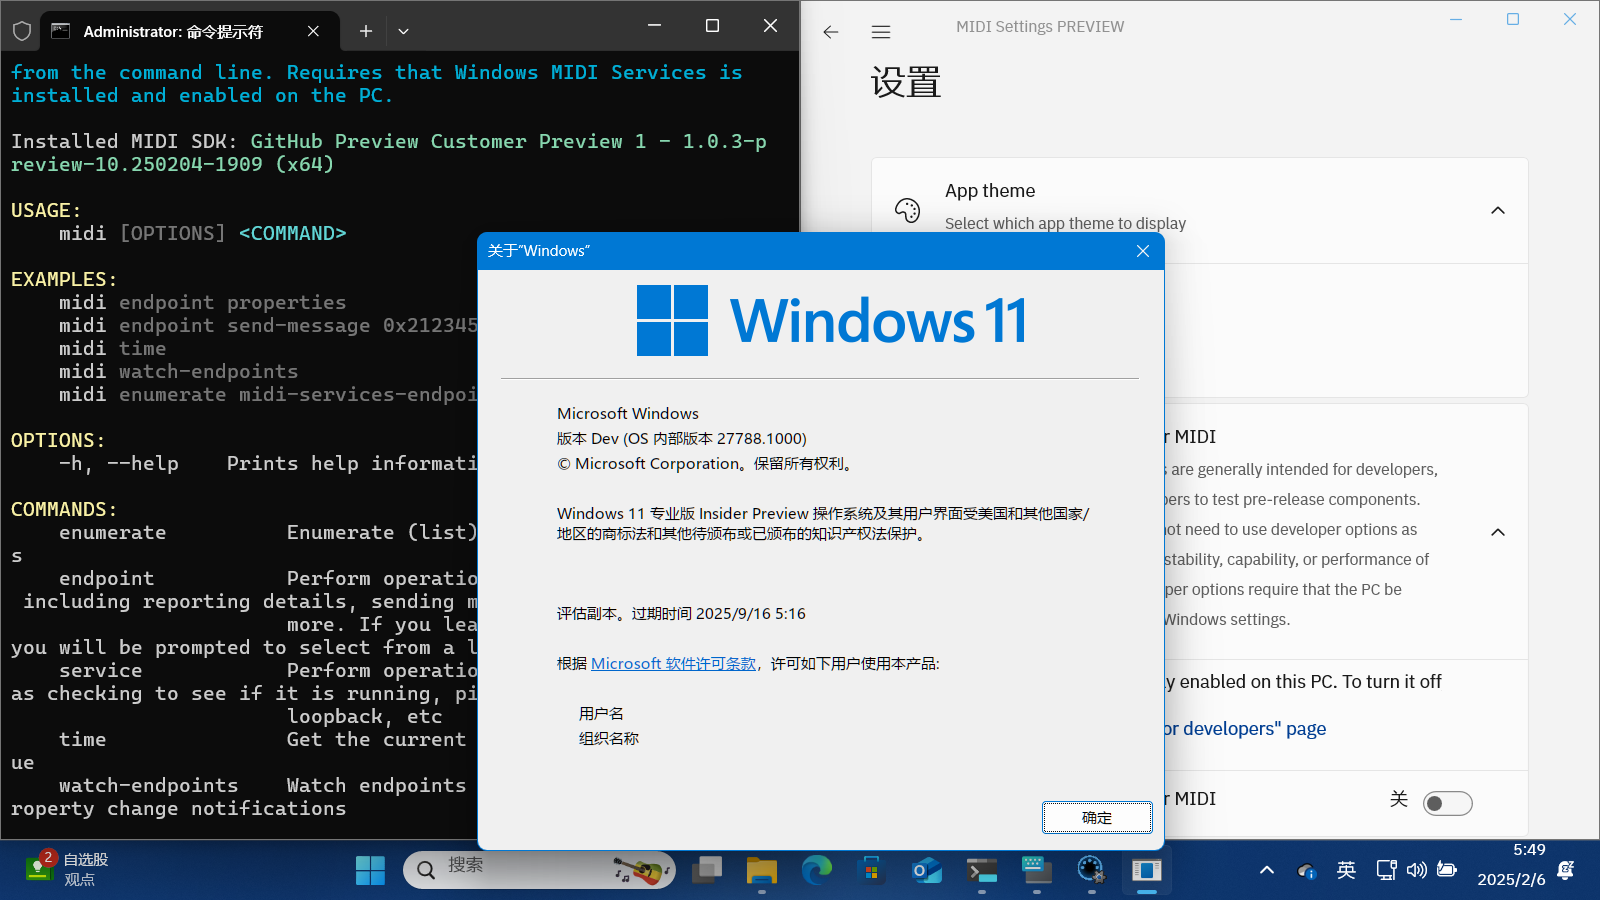The image size is (1600, 900).
Task: Open Microsoft Store from the taskbar
Action: point(872,870)
